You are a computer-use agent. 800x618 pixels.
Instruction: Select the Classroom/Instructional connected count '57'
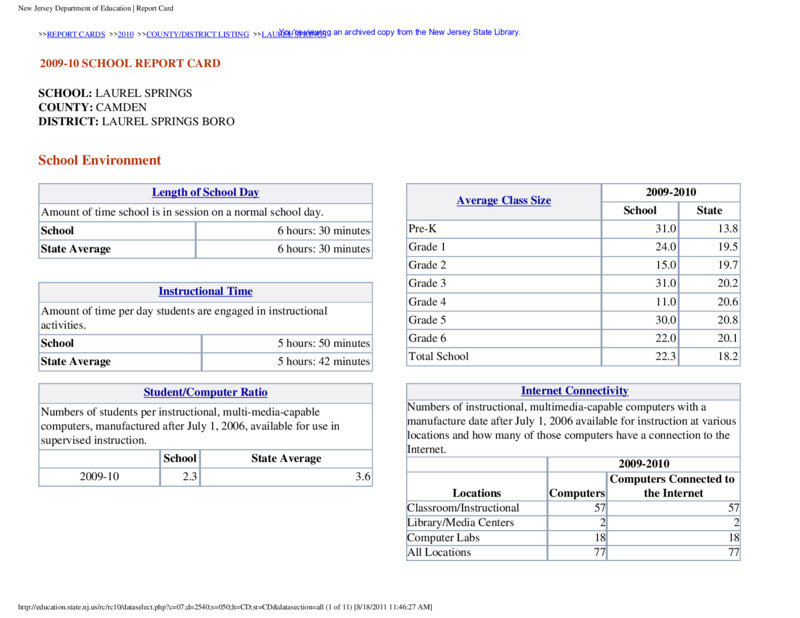[x=734, y=508]
